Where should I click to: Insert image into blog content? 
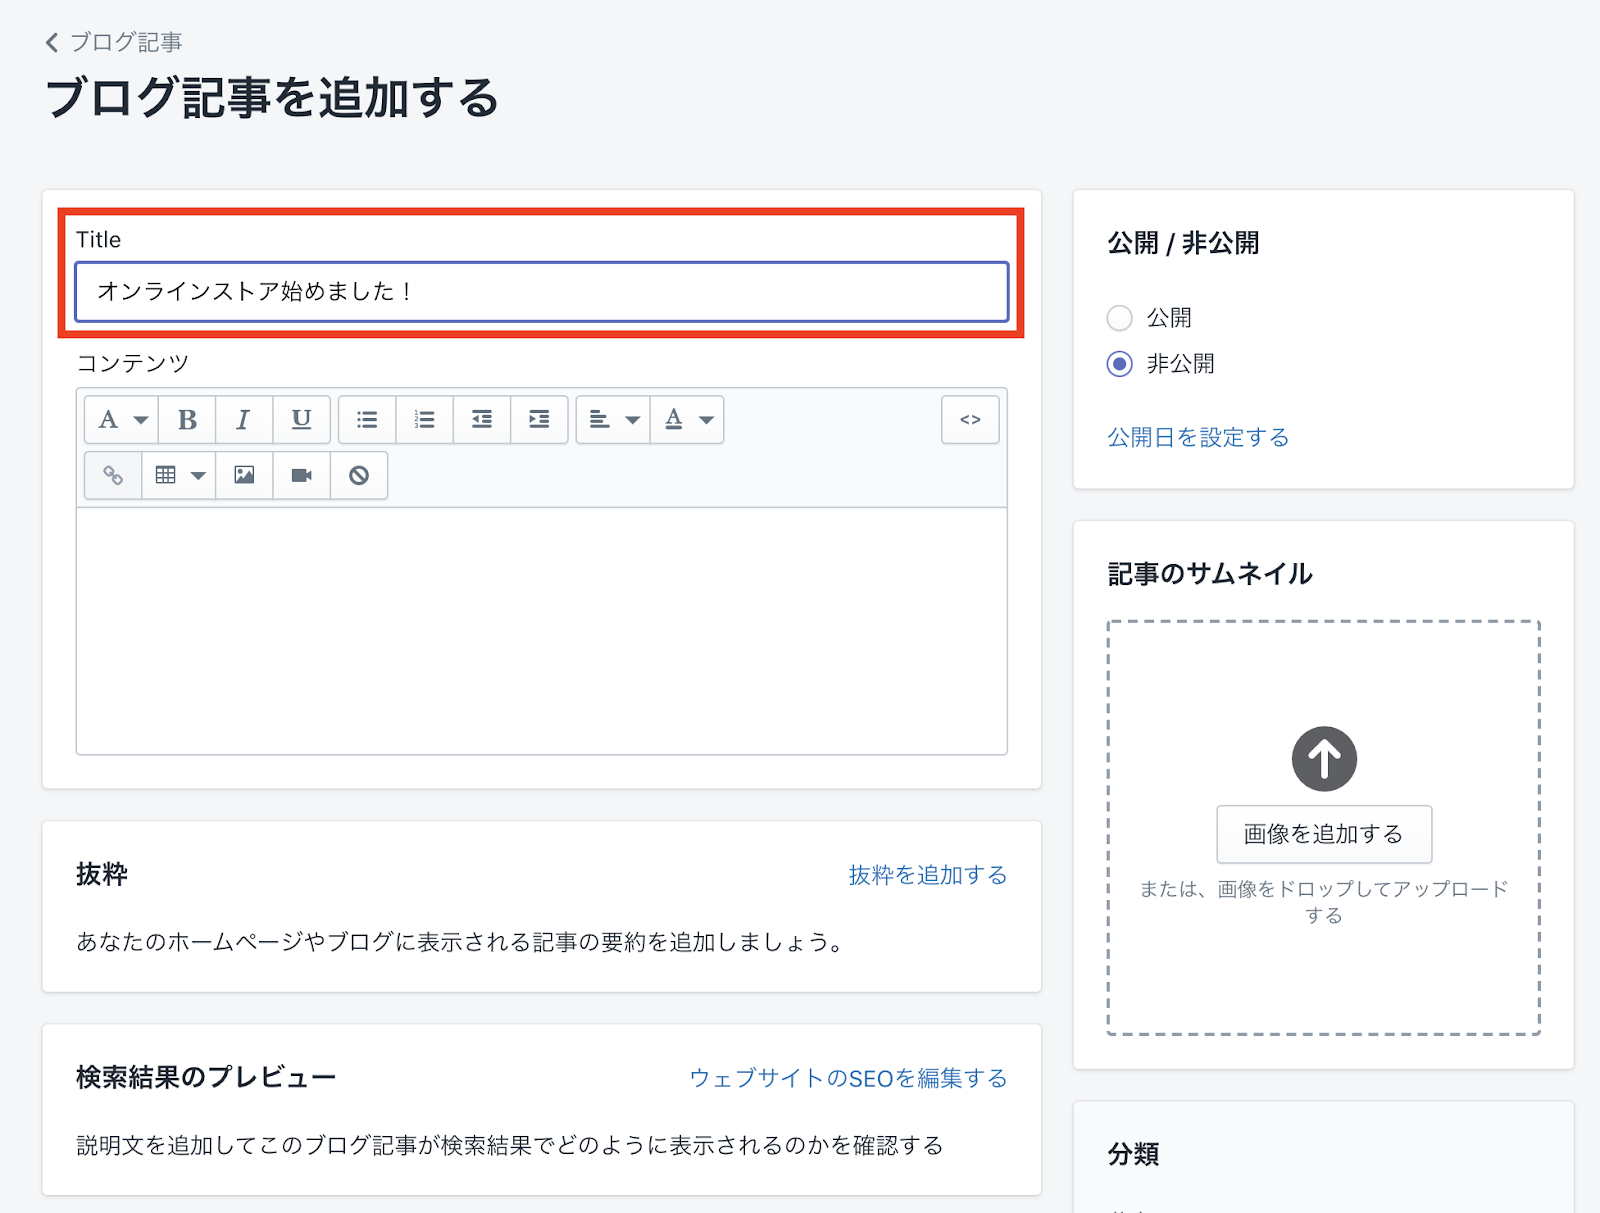244,475
